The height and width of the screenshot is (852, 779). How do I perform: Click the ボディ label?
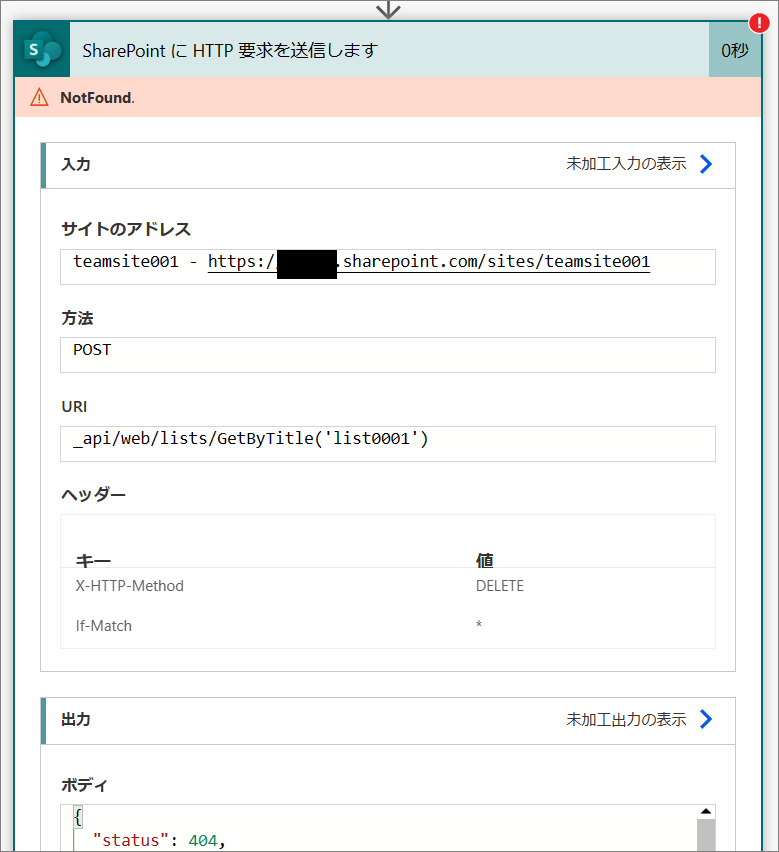click(85, 785)
